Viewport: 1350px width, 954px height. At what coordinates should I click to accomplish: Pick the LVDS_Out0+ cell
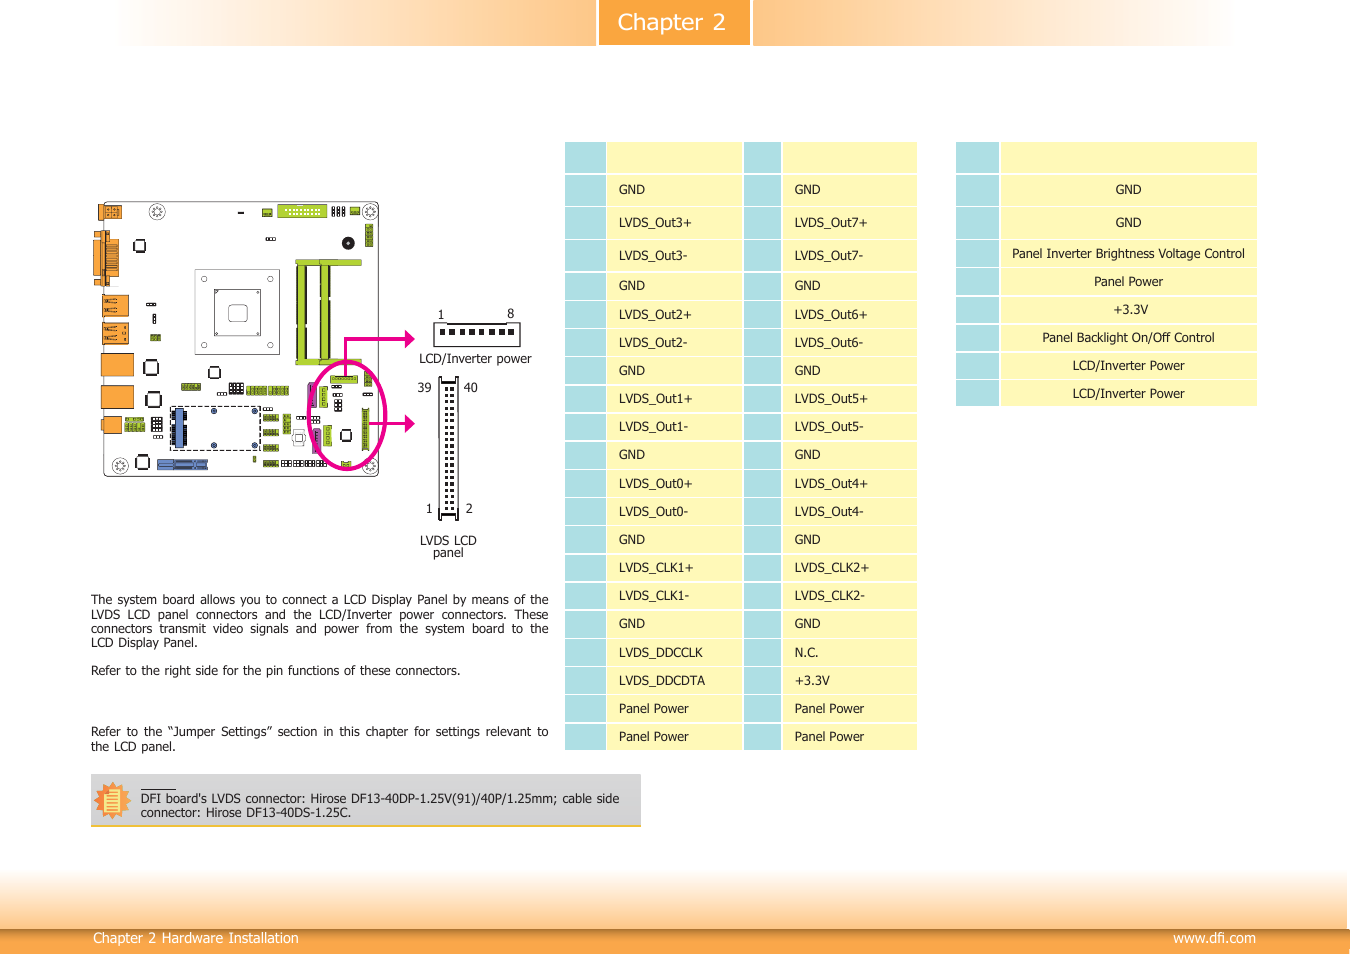pos(674,484)
